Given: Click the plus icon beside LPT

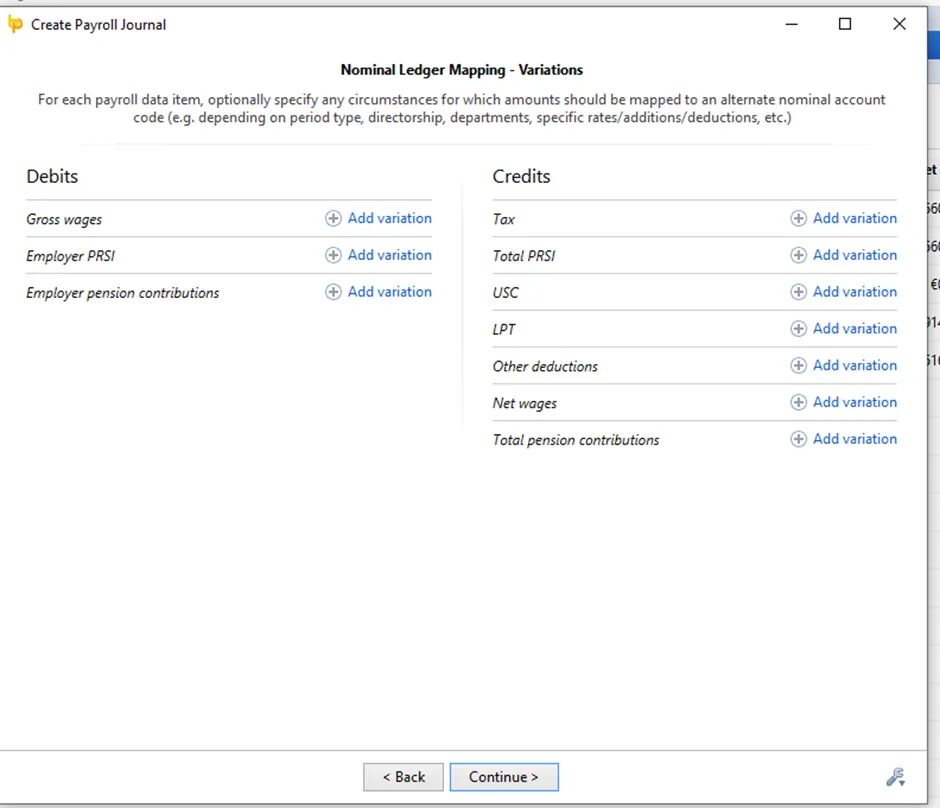Looking at the screenshot, I should (x=799, y=328).
